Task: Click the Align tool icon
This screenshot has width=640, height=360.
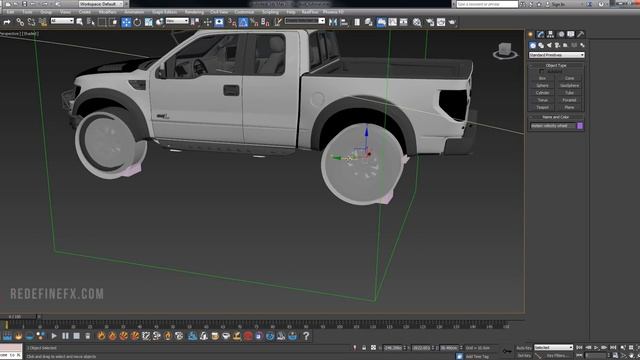Action: click(x=344, y=22)
